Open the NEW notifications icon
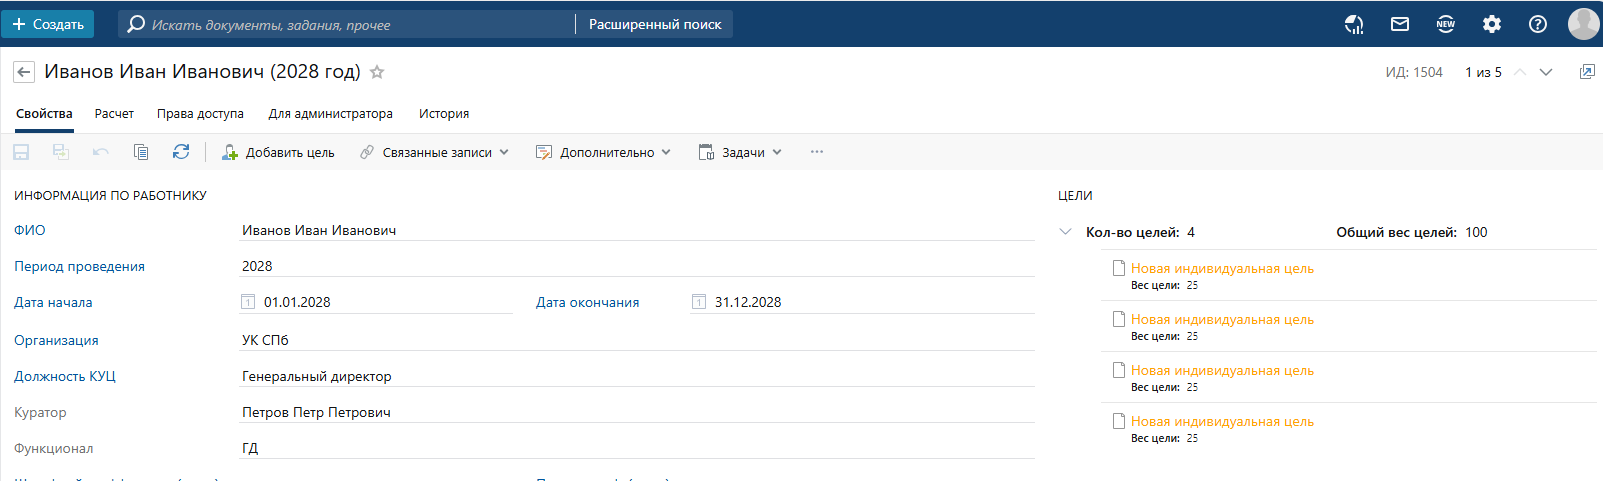 point(1446,24)
